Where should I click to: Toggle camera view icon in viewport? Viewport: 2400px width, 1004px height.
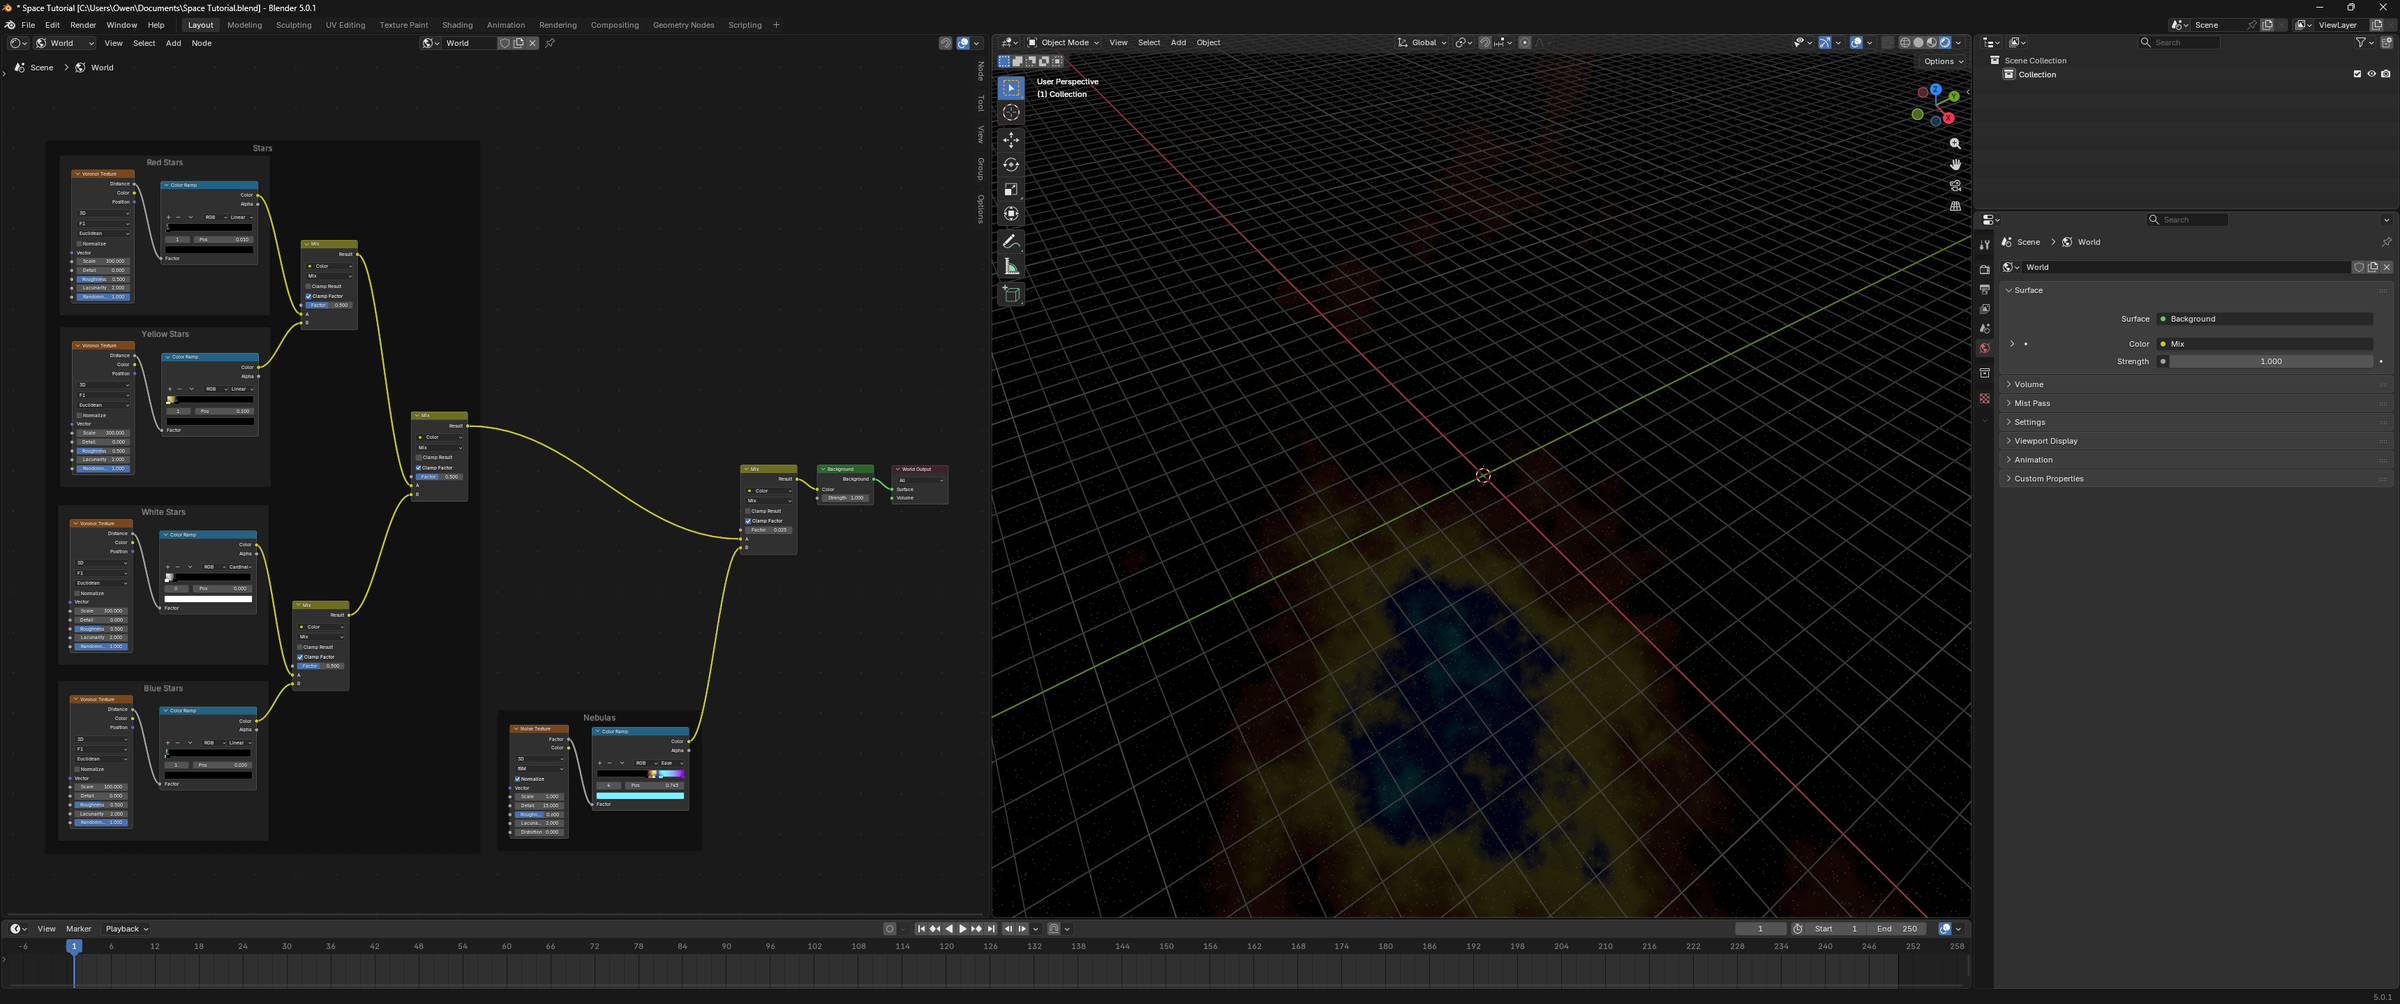point(1955,186)
